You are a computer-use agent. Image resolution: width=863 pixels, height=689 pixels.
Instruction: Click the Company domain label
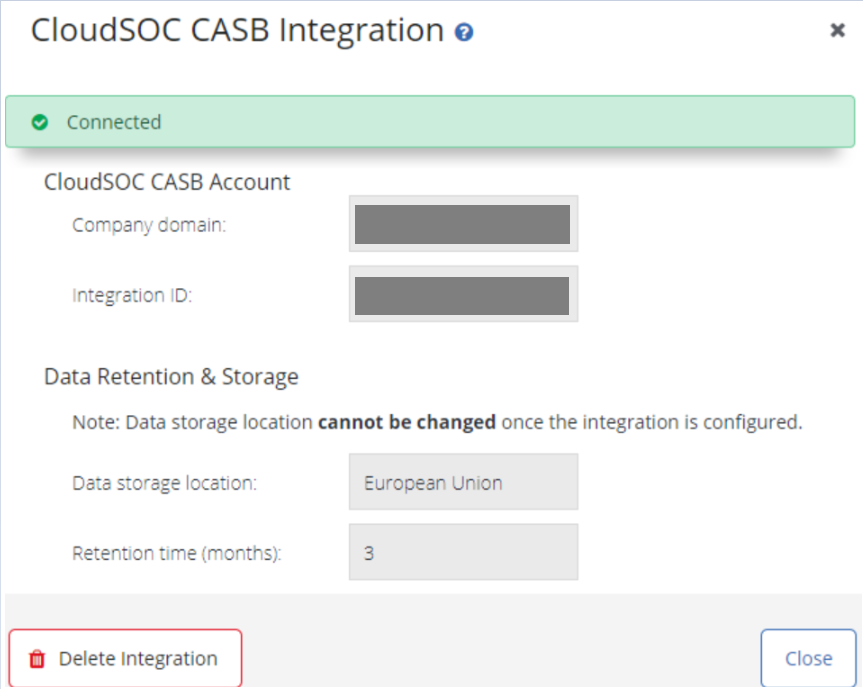pos(149,225)
